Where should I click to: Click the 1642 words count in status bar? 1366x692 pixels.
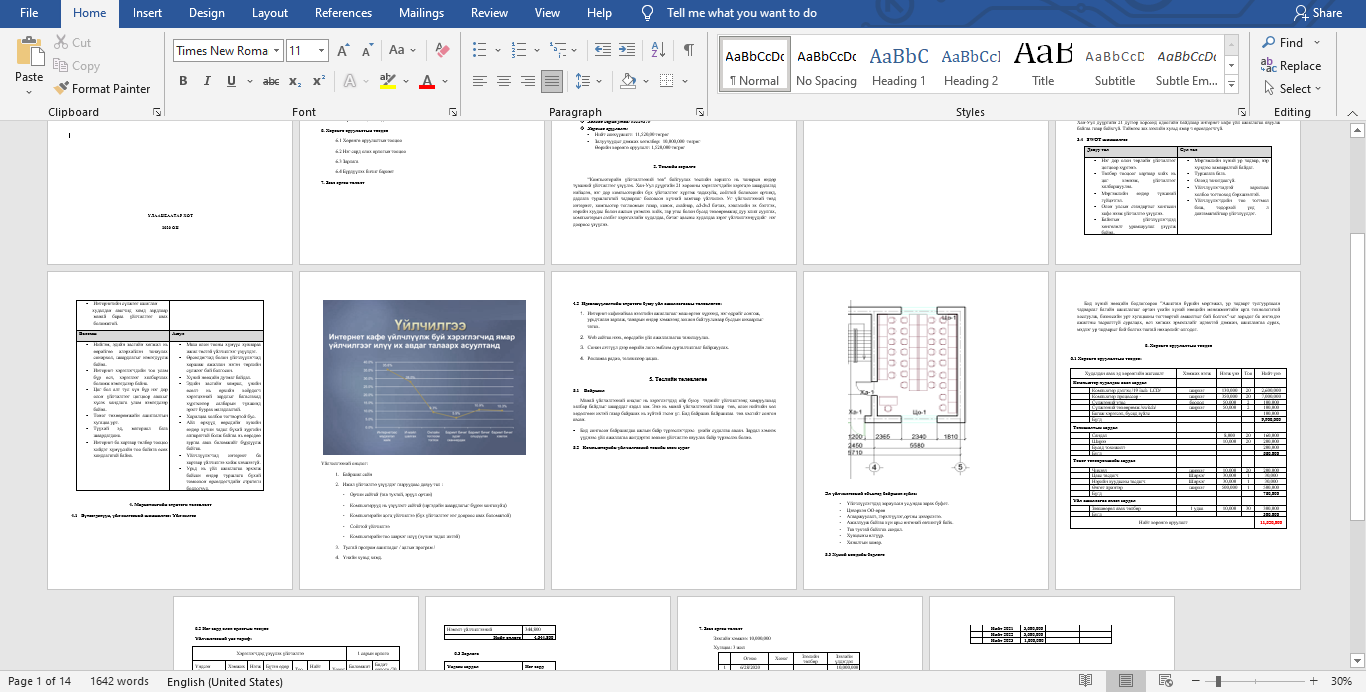(x=118, y=682)
